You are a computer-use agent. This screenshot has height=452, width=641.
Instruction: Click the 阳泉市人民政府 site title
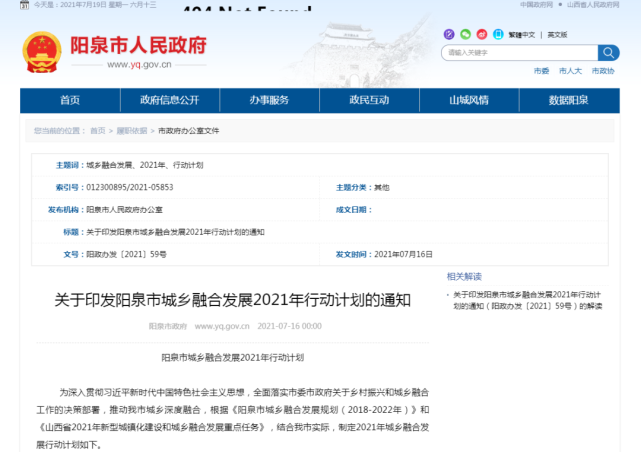(x=138, y=45)
